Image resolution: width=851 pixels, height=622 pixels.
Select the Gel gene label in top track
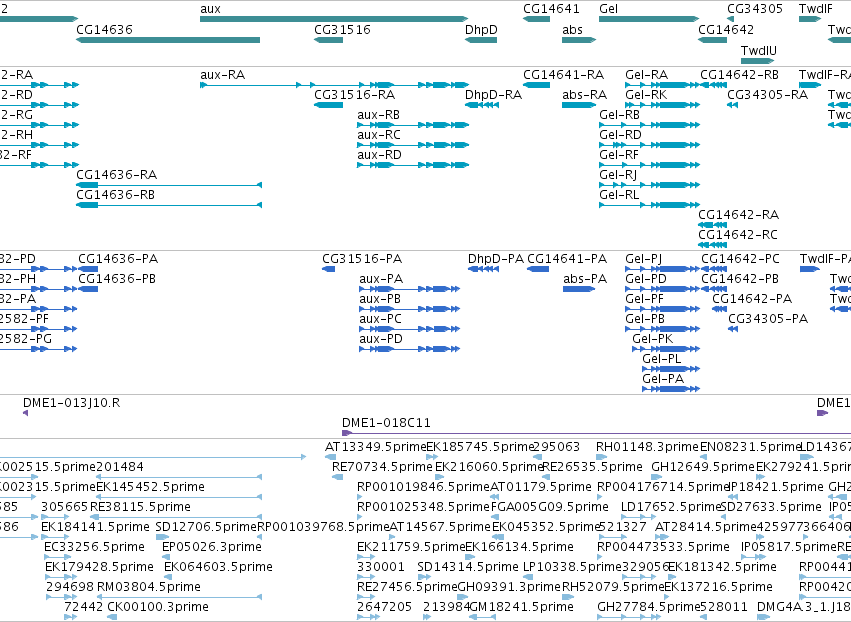[x=608, y=9]
